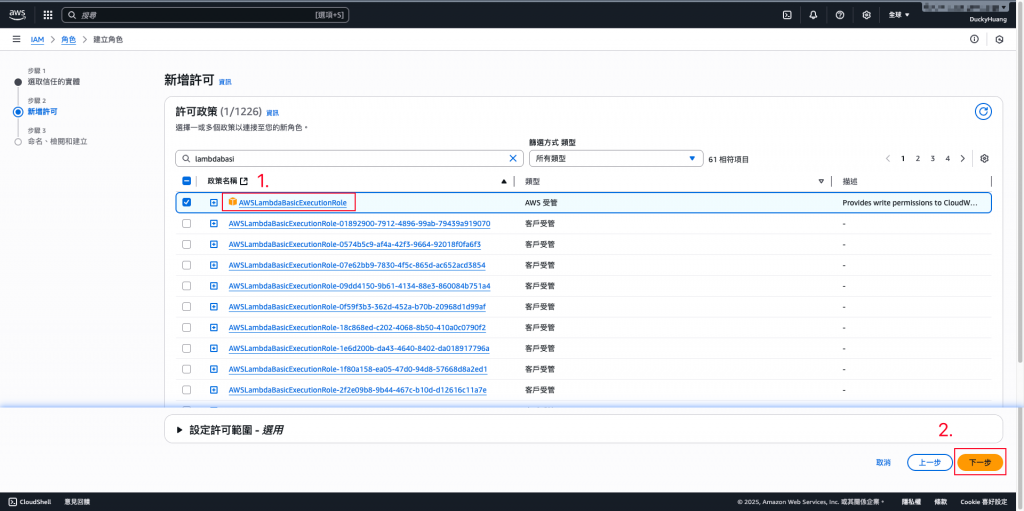This screenshot has width=1024, height=511.
Task: Select step 2 新增許可
Action: (42, 112)
